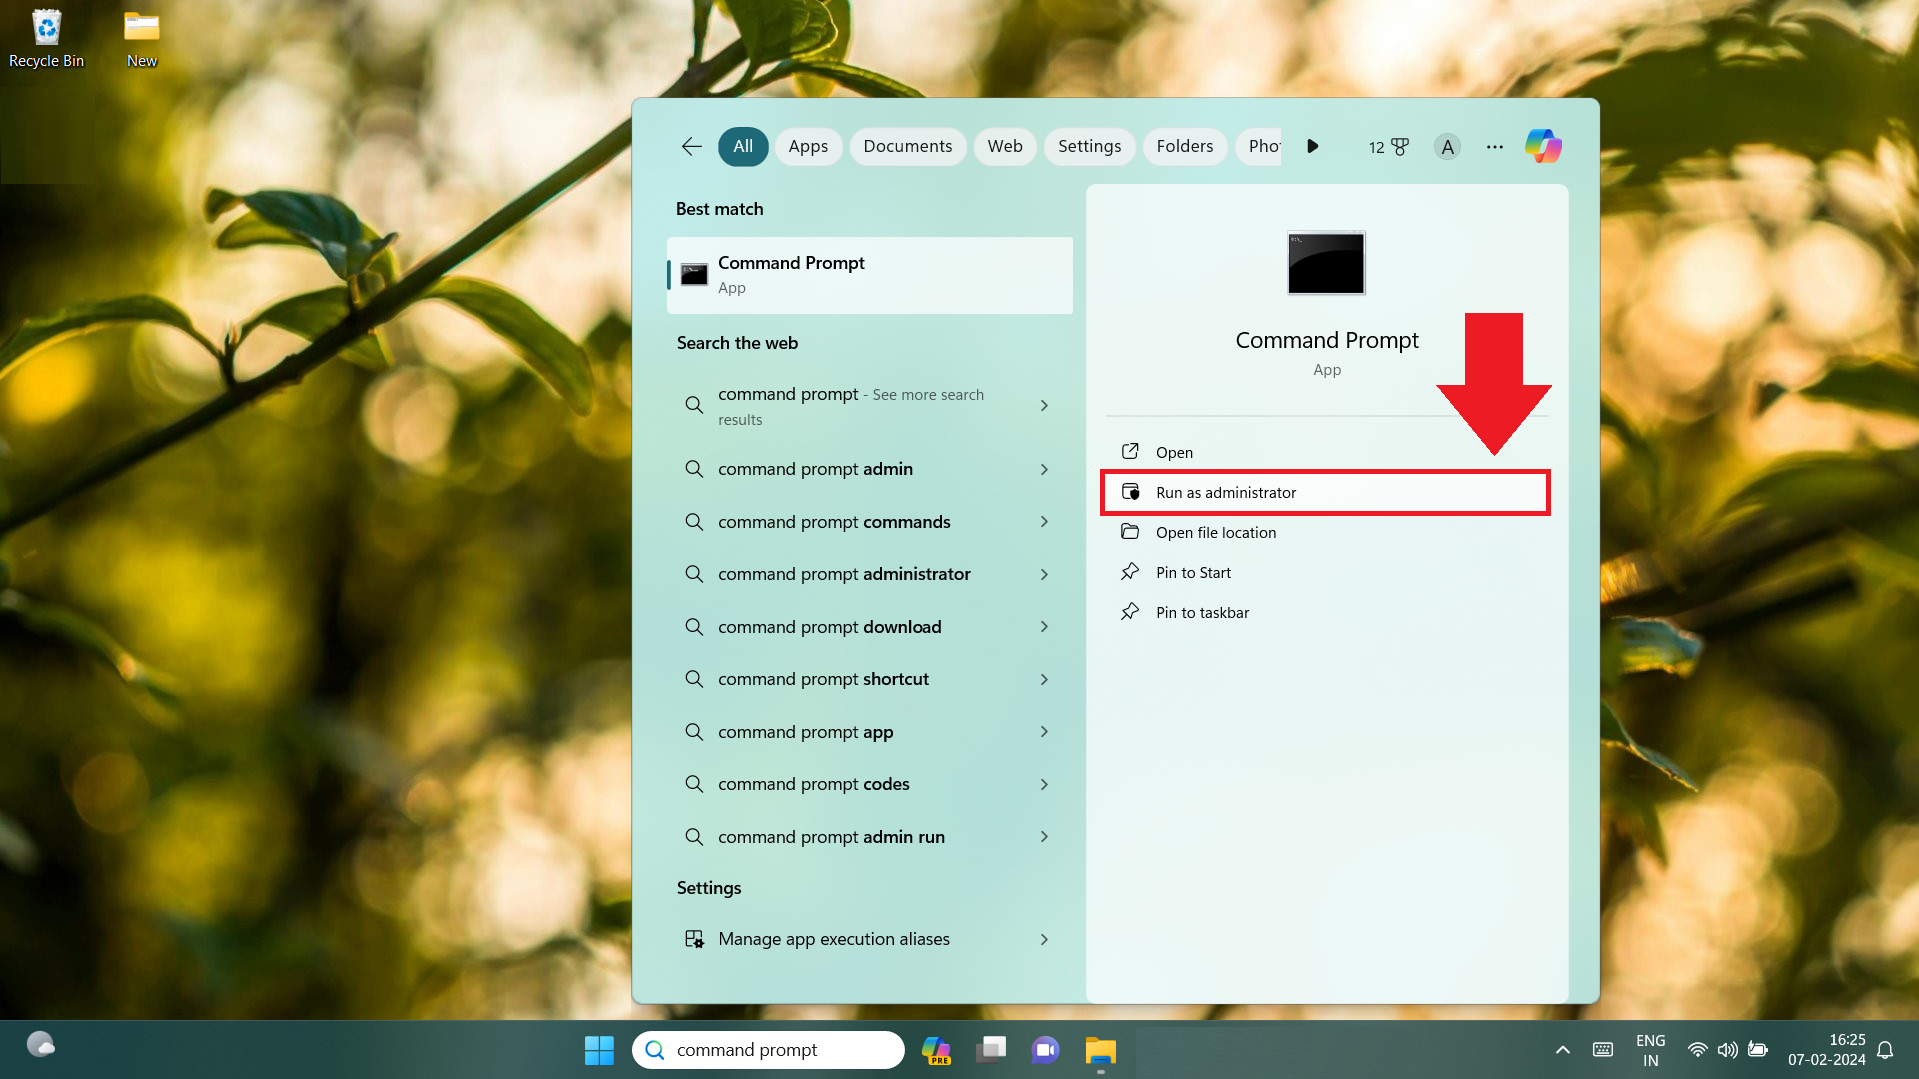Select Run as administrator for Command Prompt
This screenshot has height=1079, width=1919.
click(x=1225, y=492)
